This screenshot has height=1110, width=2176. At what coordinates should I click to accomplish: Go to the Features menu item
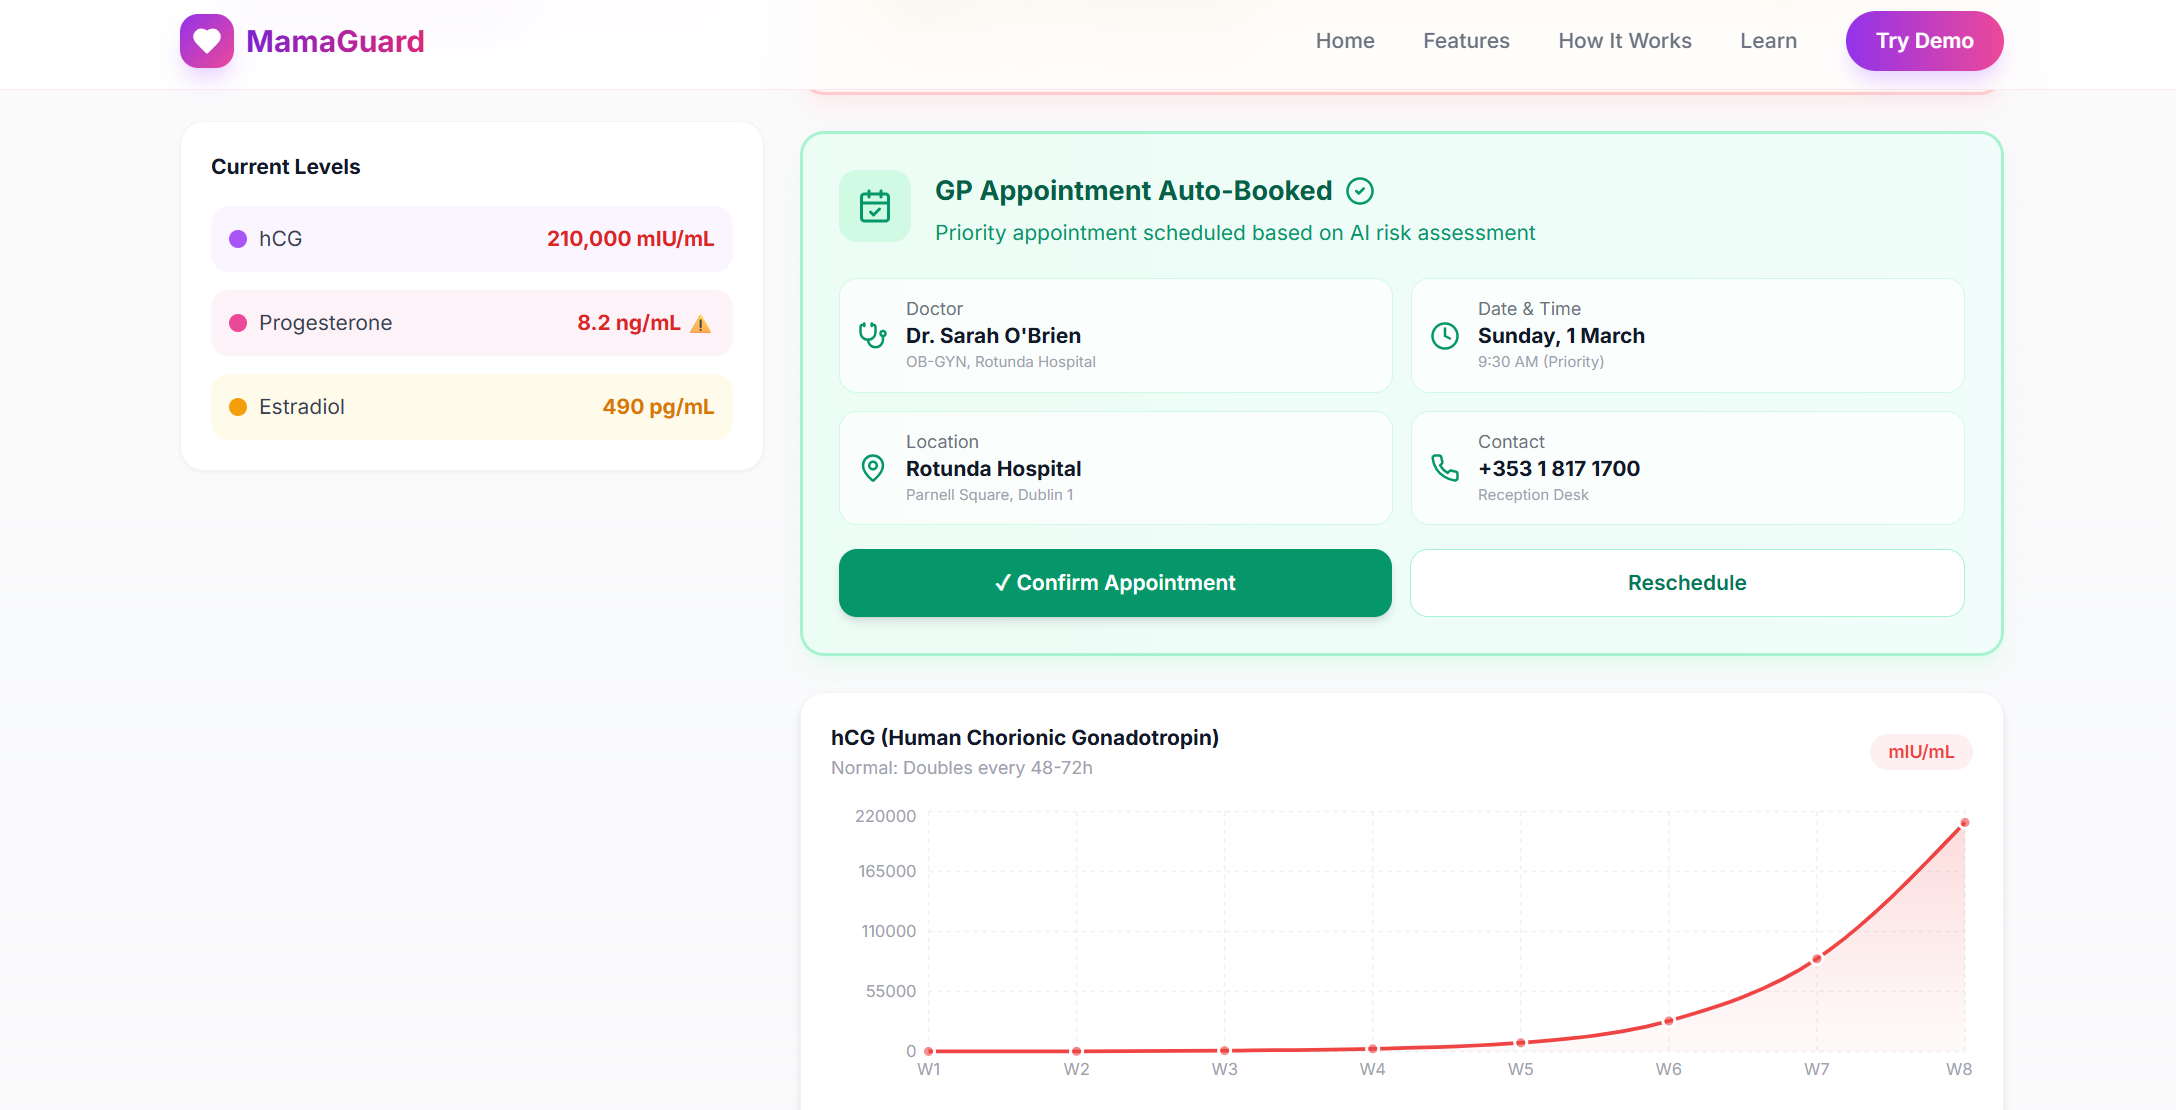[1466, 41]
